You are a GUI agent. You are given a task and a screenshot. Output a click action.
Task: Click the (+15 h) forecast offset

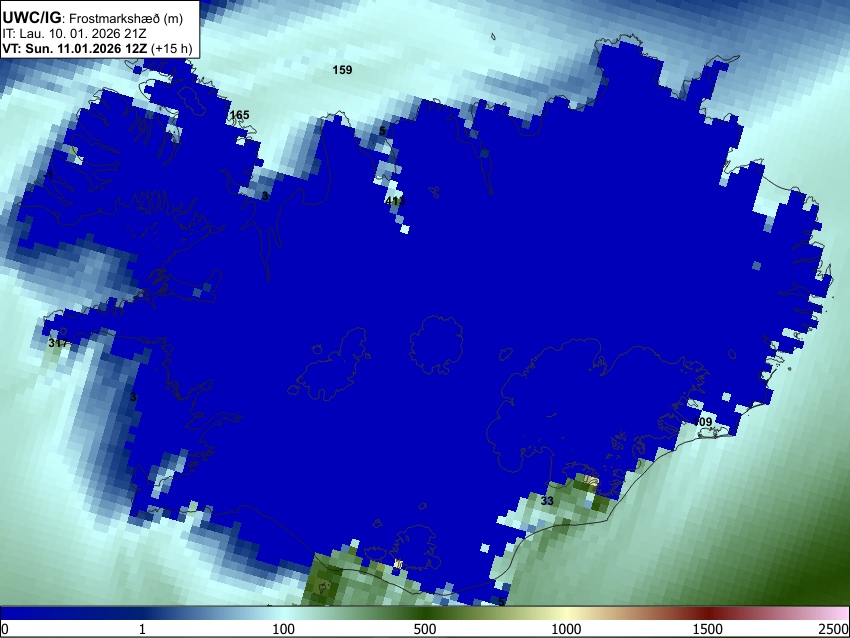click(171, 48)
